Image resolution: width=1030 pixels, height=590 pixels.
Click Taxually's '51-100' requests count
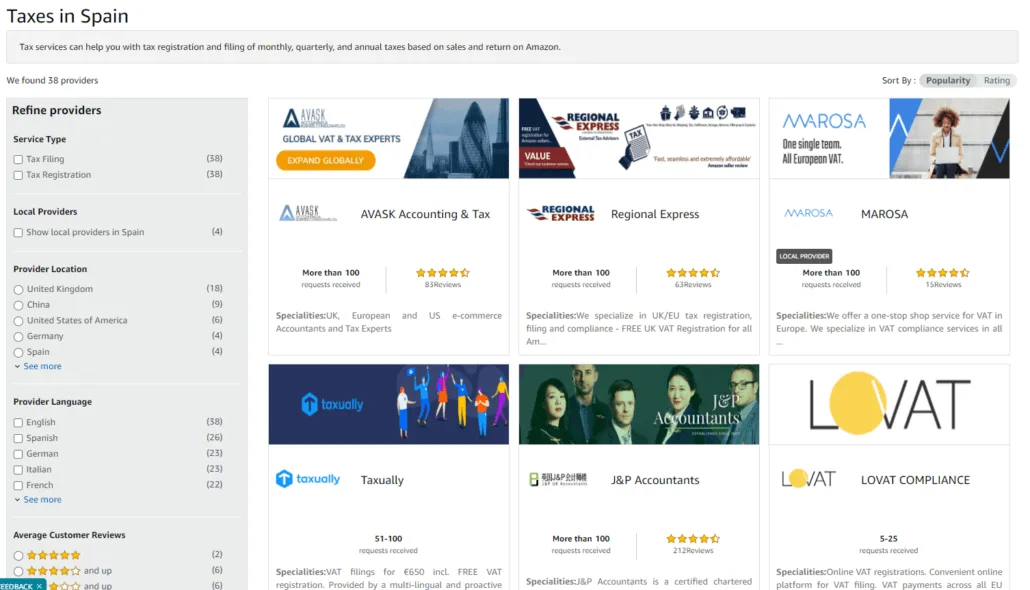coord(388,539)
